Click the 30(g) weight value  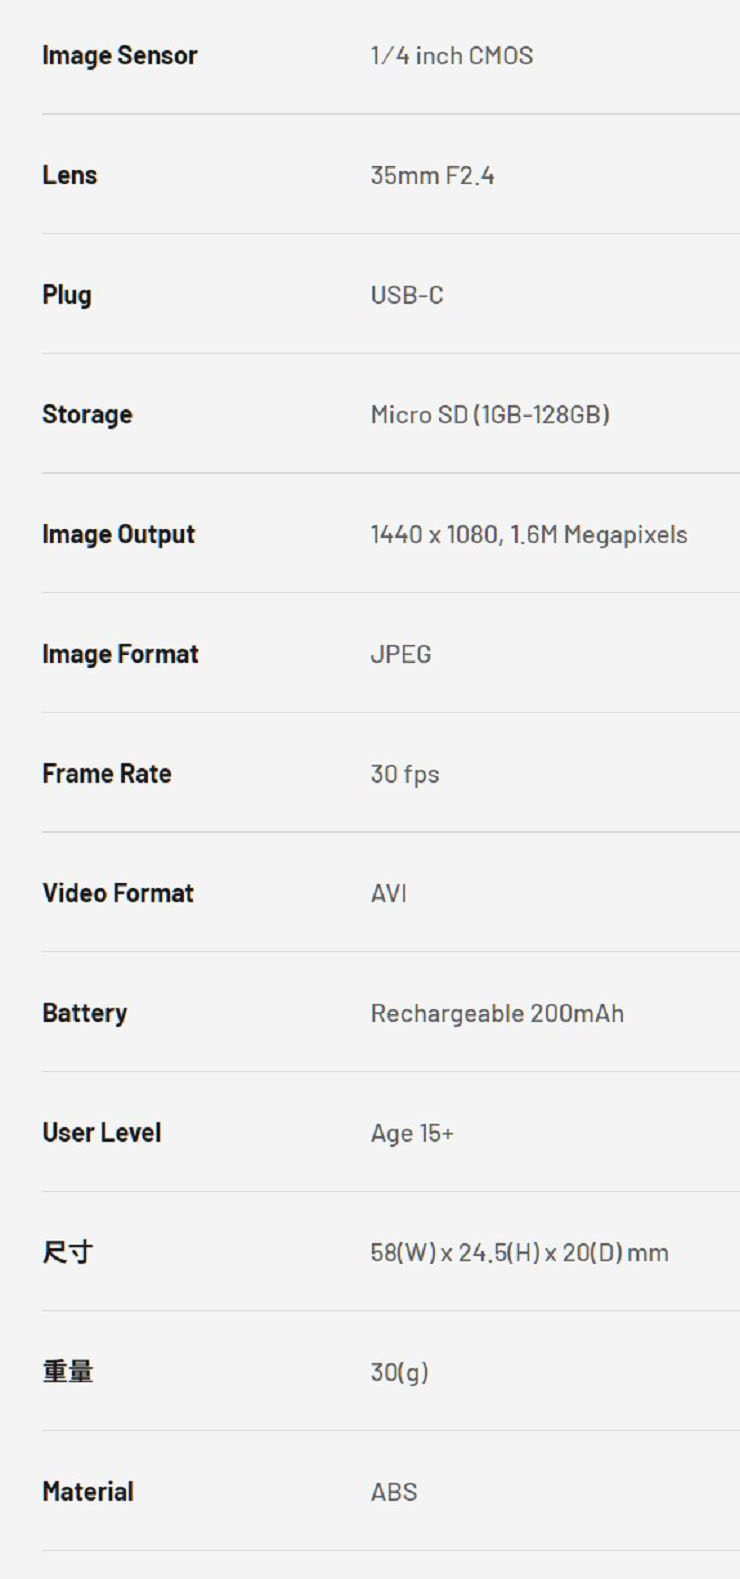pos(399,1372)
